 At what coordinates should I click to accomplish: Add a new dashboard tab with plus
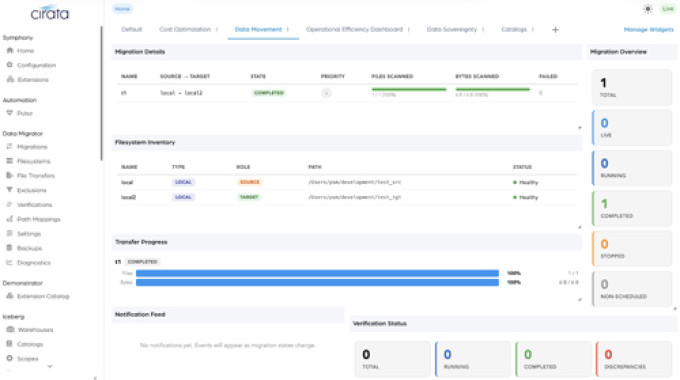pos(555,29)
